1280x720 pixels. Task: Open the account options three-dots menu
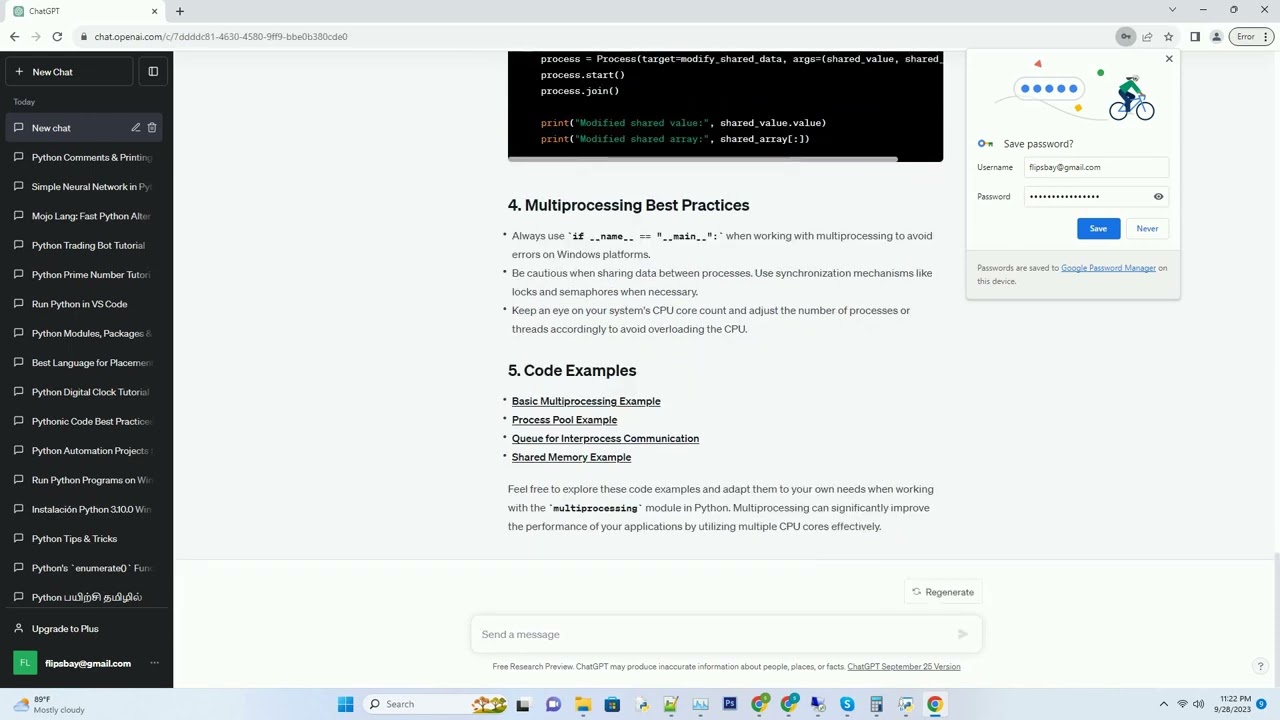[x=154, y=663]
